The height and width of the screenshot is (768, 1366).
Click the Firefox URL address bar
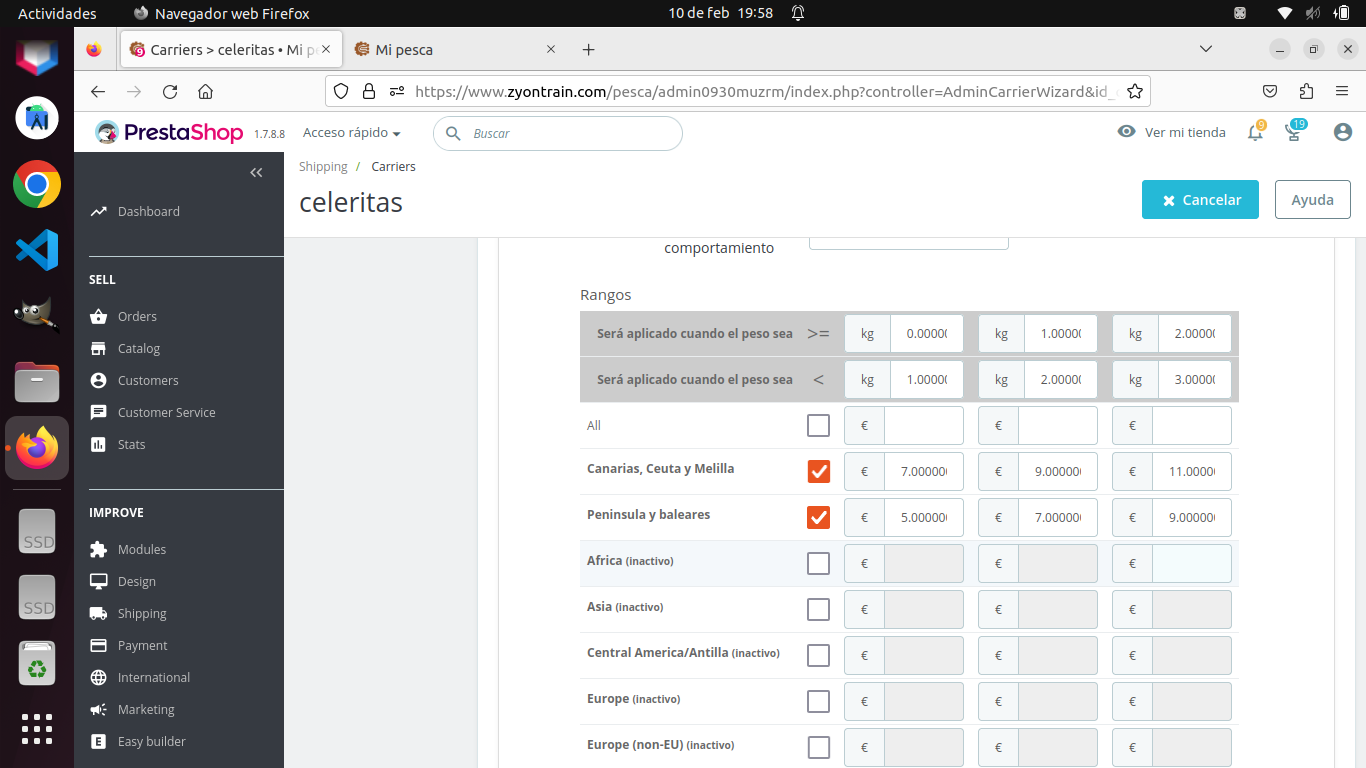737,91
